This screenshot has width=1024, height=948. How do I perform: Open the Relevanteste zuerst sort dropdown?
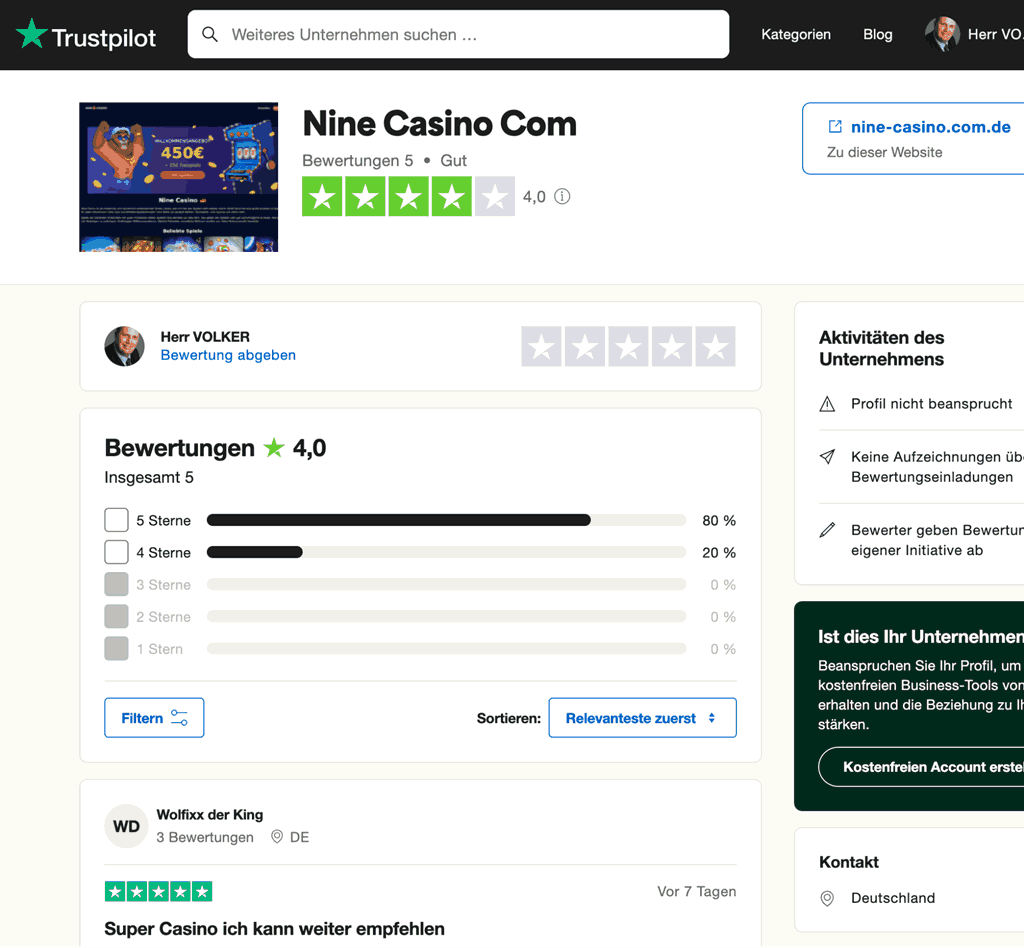[643, 718]
